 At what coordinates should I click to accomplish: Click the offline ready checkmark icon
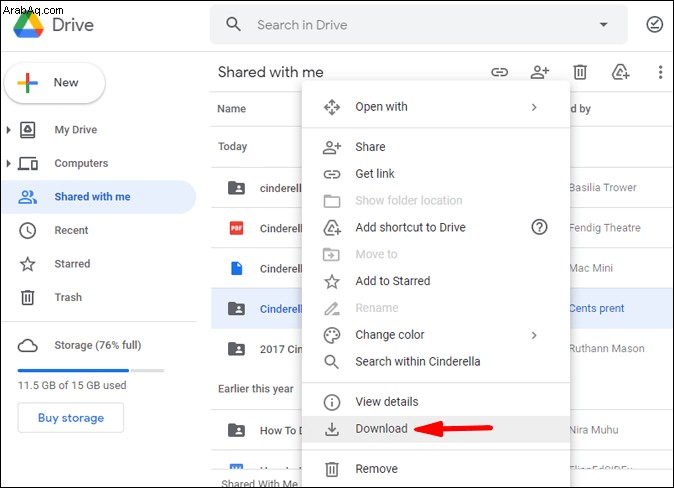tap(654, 25)
